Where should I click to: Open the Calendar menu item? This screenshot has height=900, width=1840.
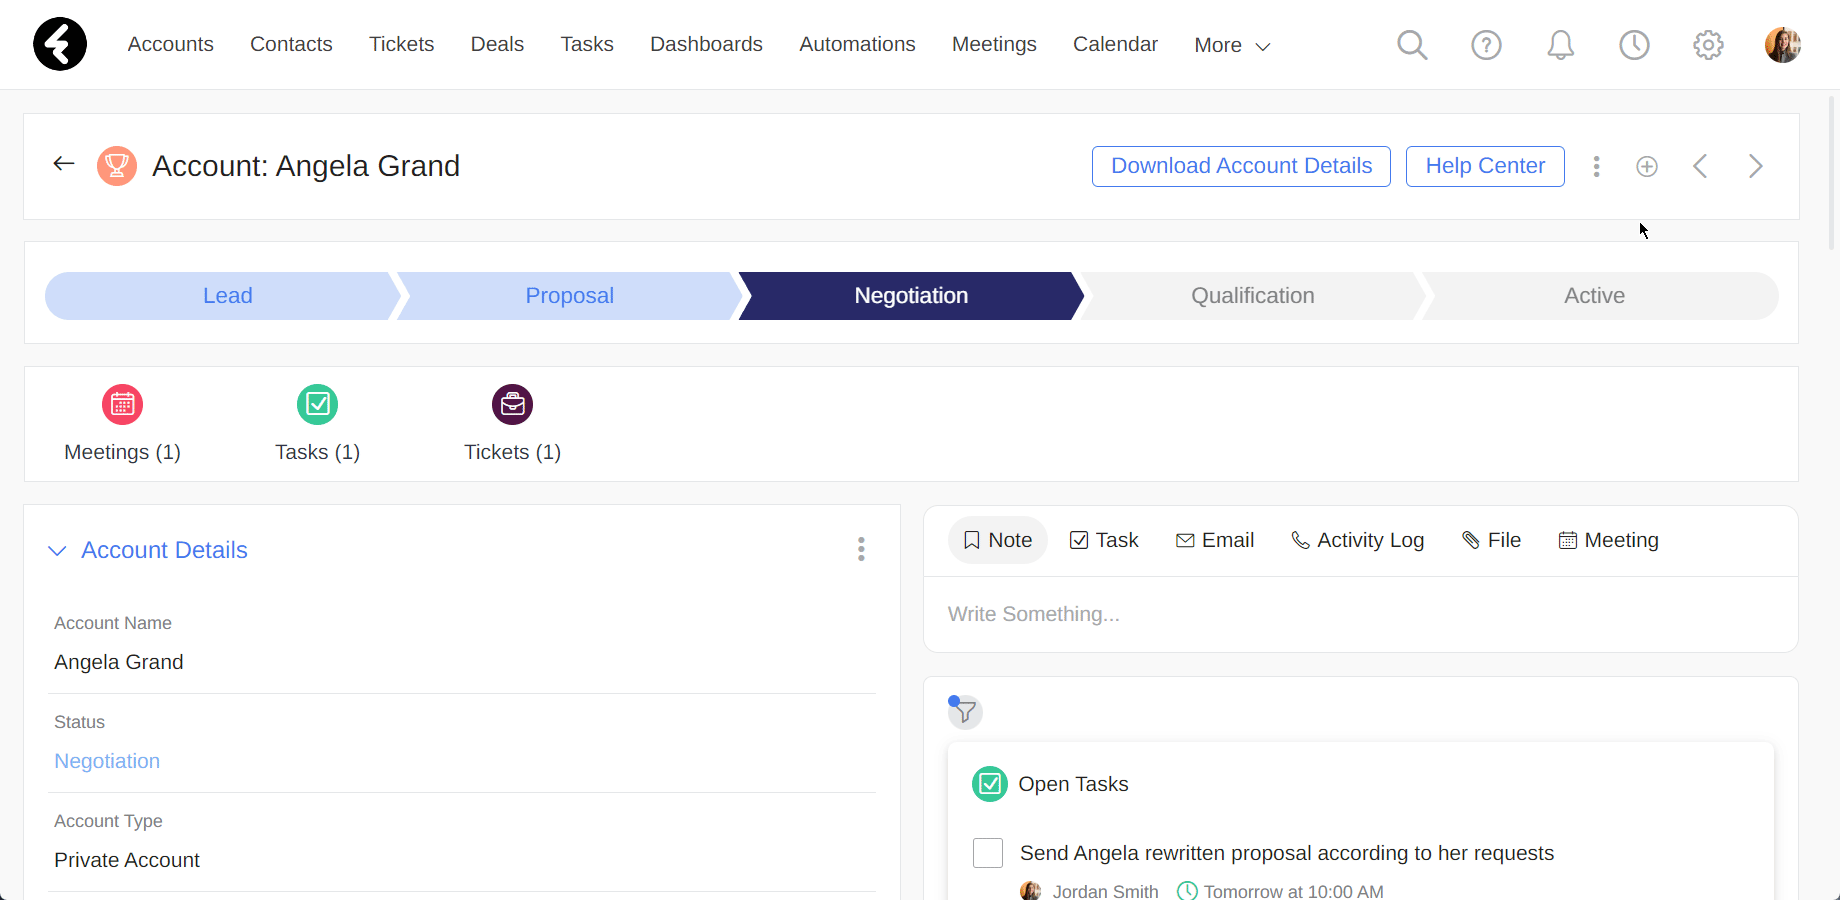pyautogui.click(x=1115, y=44)
